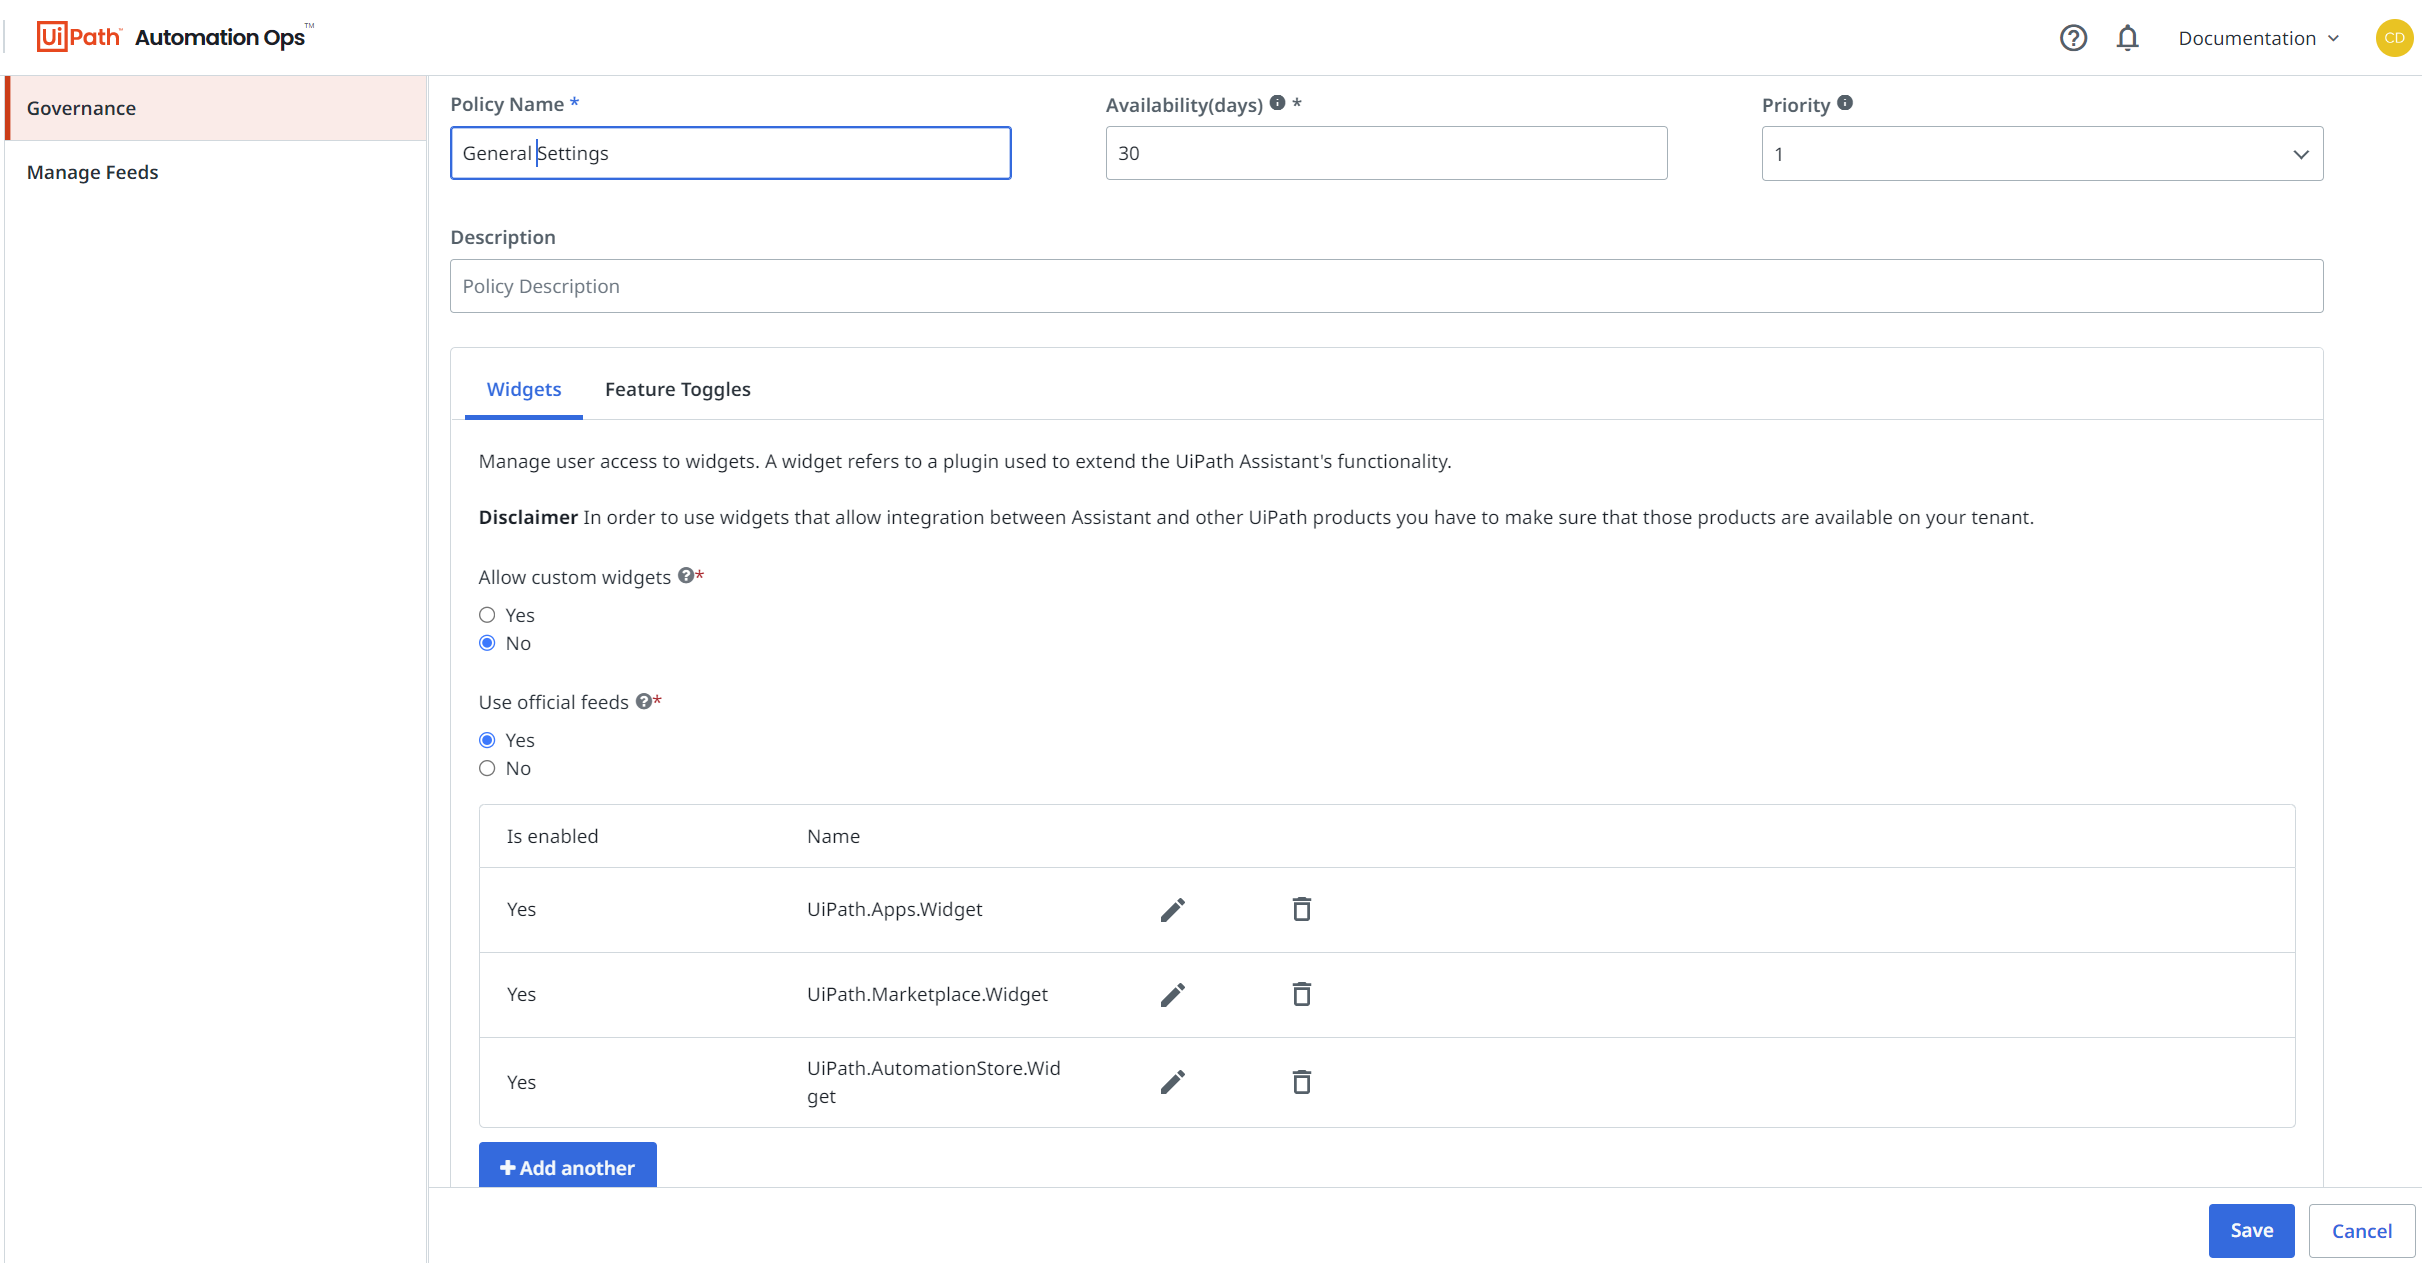2422x1263 pixels.
Task: Edit the UiPath.AutomationStore.Widget row
Action: pyautogui.click(x=1172, y=1082)
